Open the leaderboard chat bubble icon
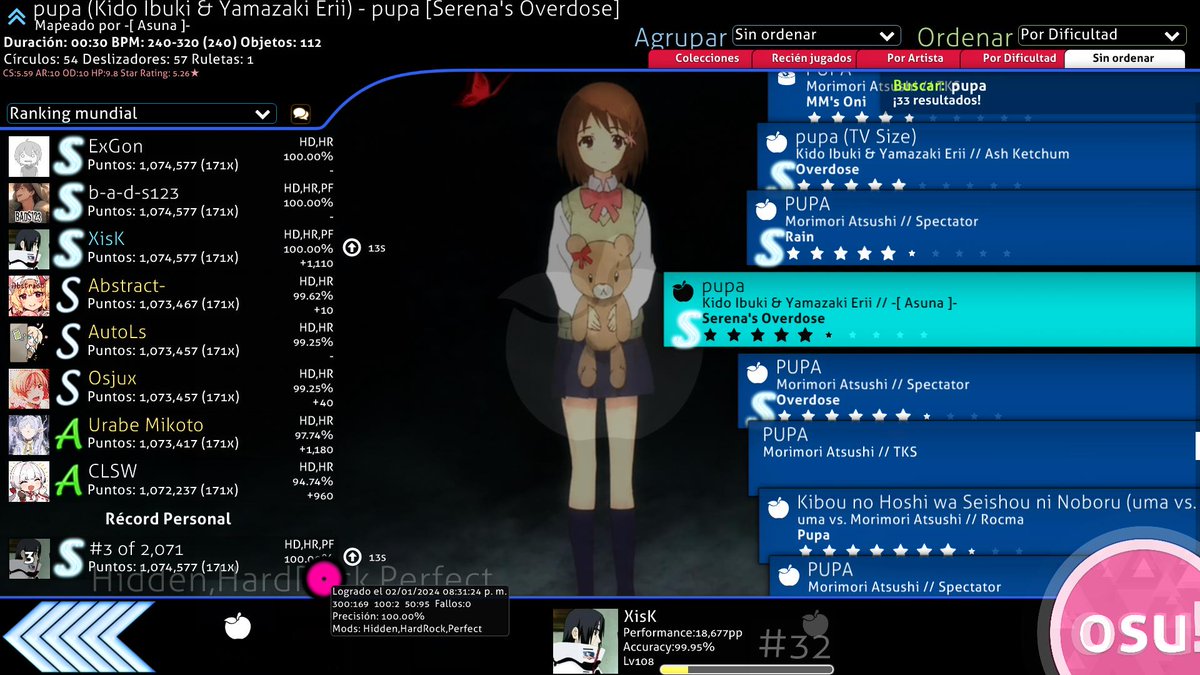The width and height of the screenshot is (1200, 675). coord(300,114)
